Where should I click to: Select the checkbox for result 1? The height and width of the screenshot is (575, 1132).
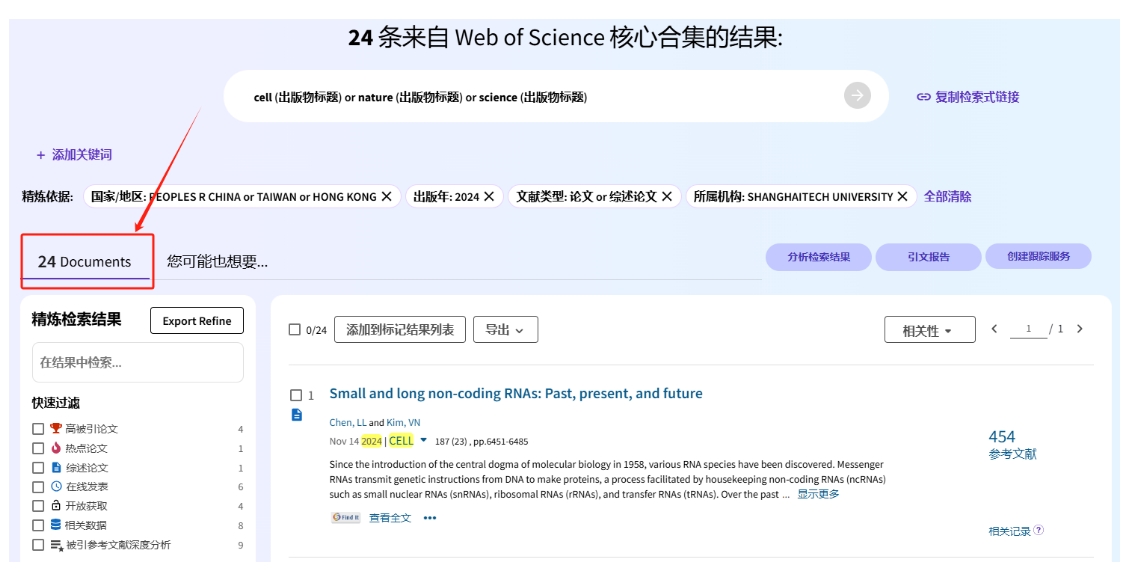coord(296,395)
